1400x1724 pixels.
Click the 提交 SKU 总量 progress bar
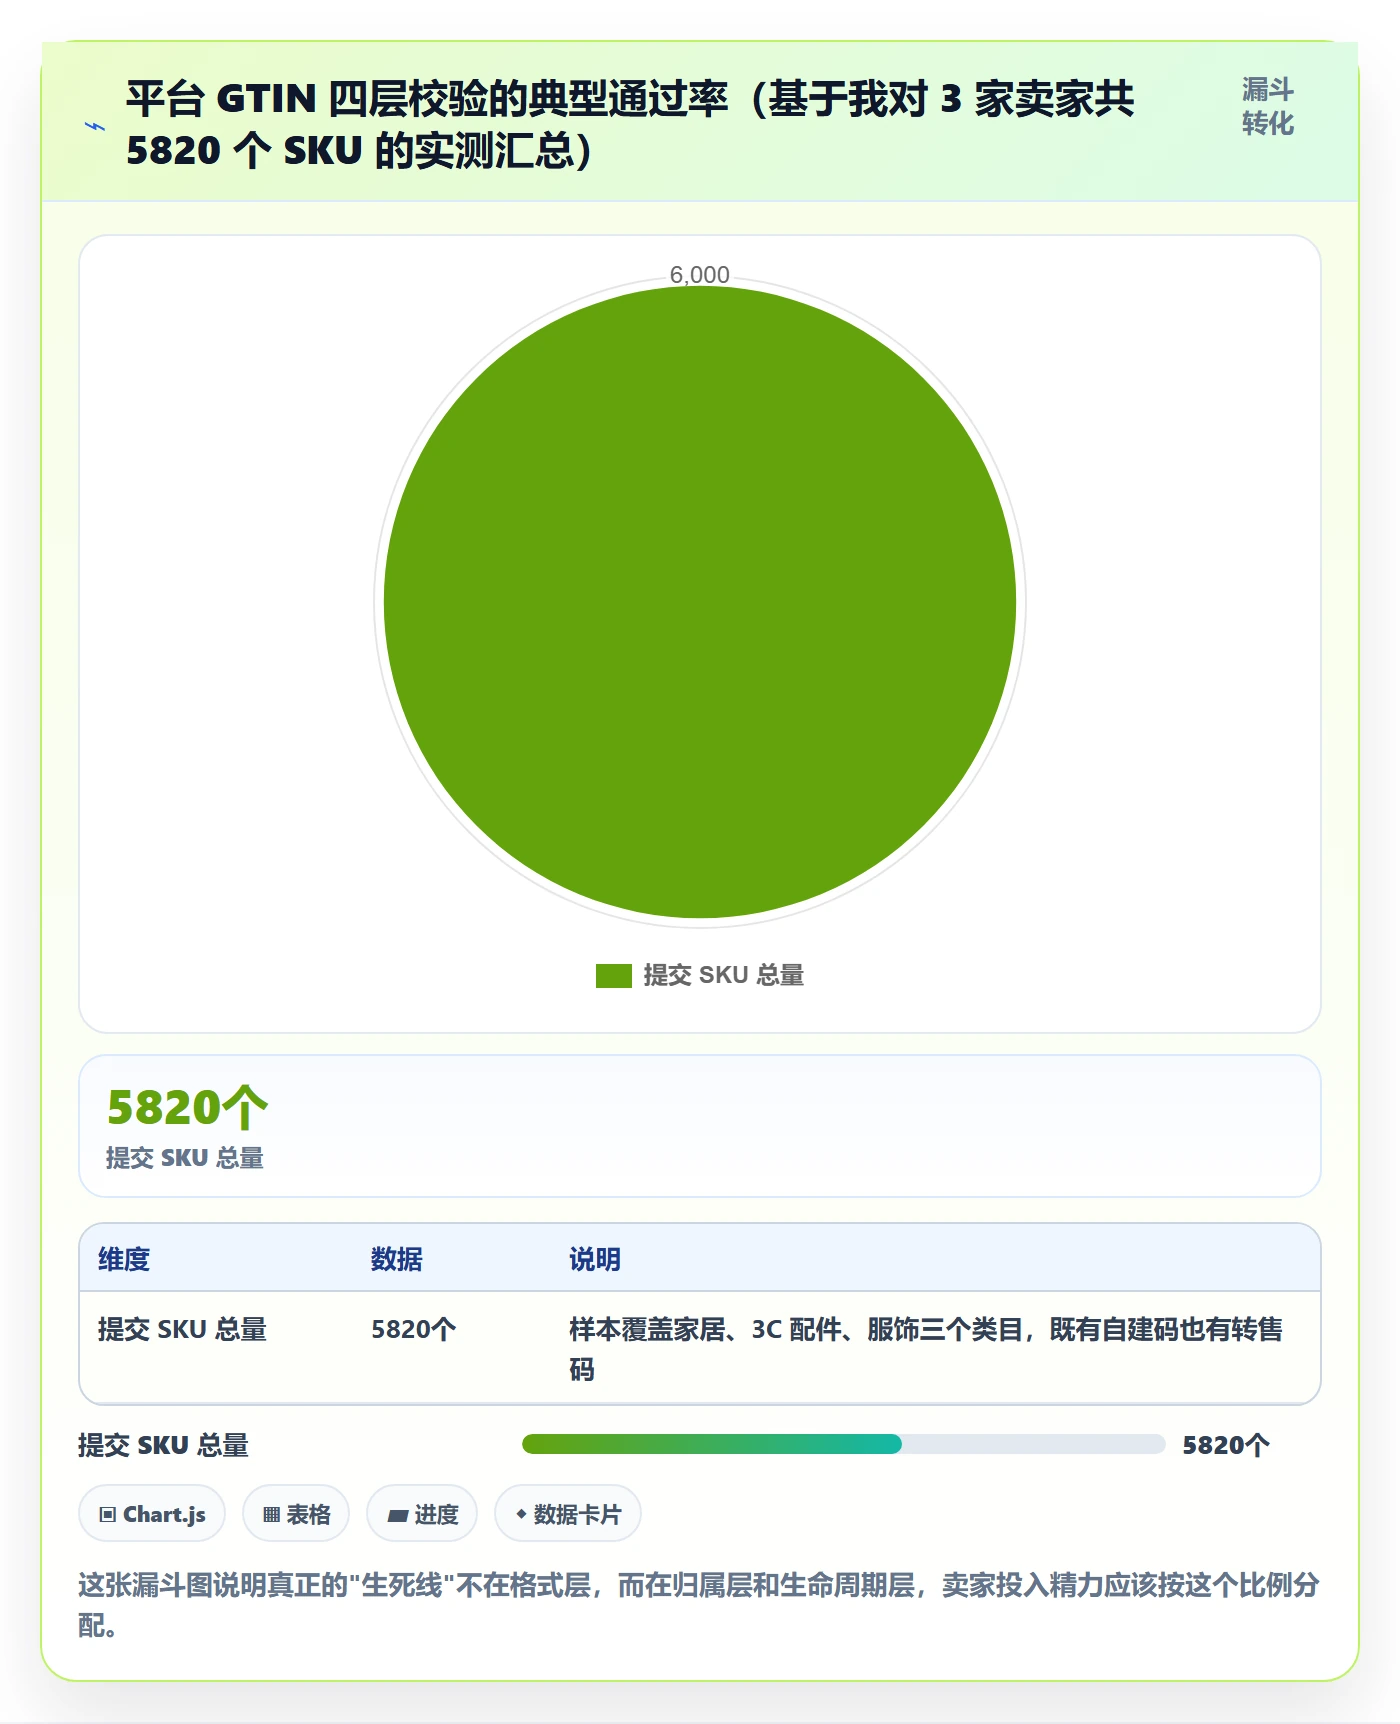(843, 1444)
